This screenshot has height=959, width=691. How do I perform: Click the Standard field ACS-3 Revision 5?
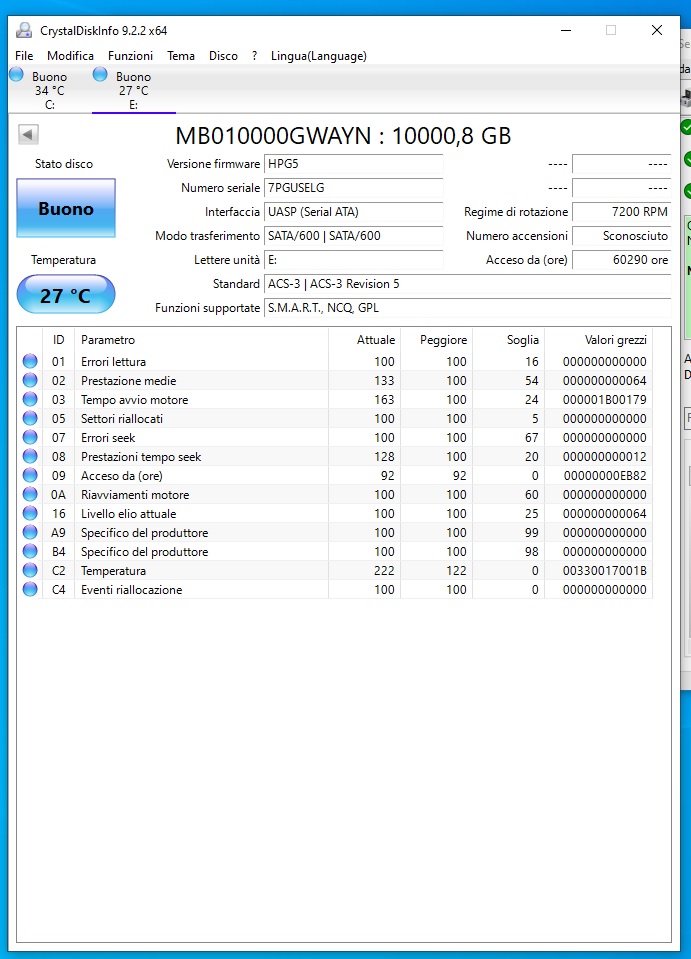point(468,284)
